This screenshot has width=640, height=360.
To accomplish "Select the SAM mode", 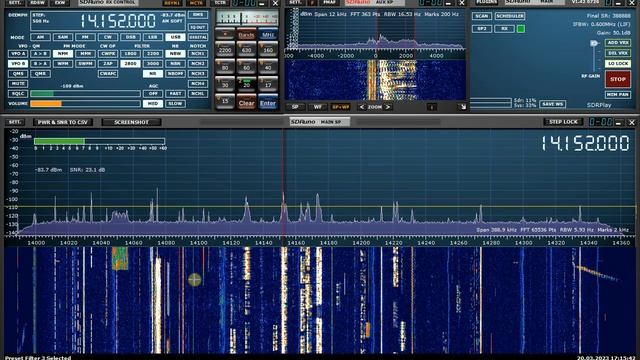I will [x=63, y=37].
